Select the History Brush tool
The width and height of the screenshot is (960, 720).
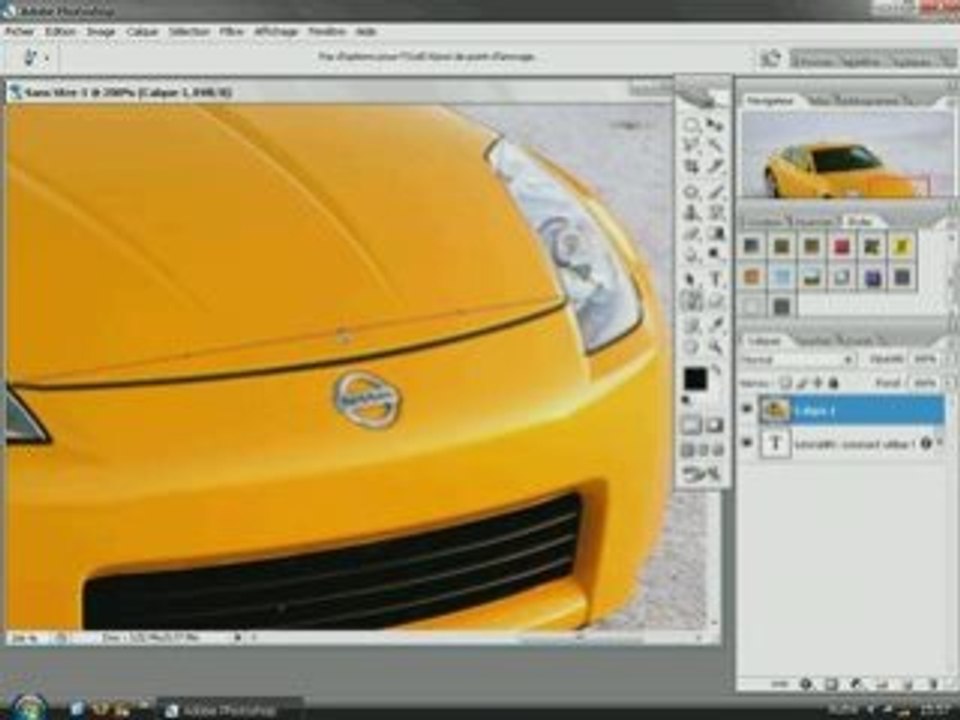click(714, 213)
